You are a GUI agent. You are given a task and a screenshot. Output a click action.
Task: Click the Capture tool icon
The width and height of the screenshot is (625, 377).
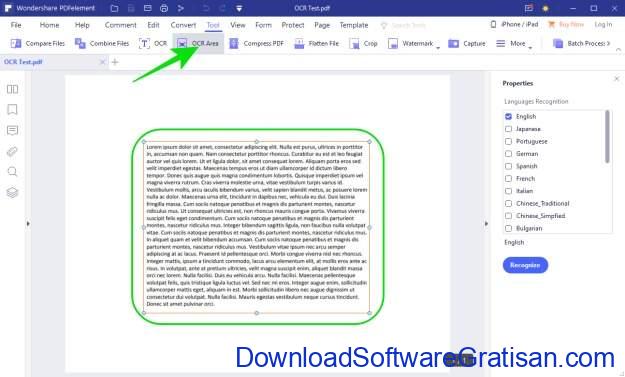coord(454,43)
